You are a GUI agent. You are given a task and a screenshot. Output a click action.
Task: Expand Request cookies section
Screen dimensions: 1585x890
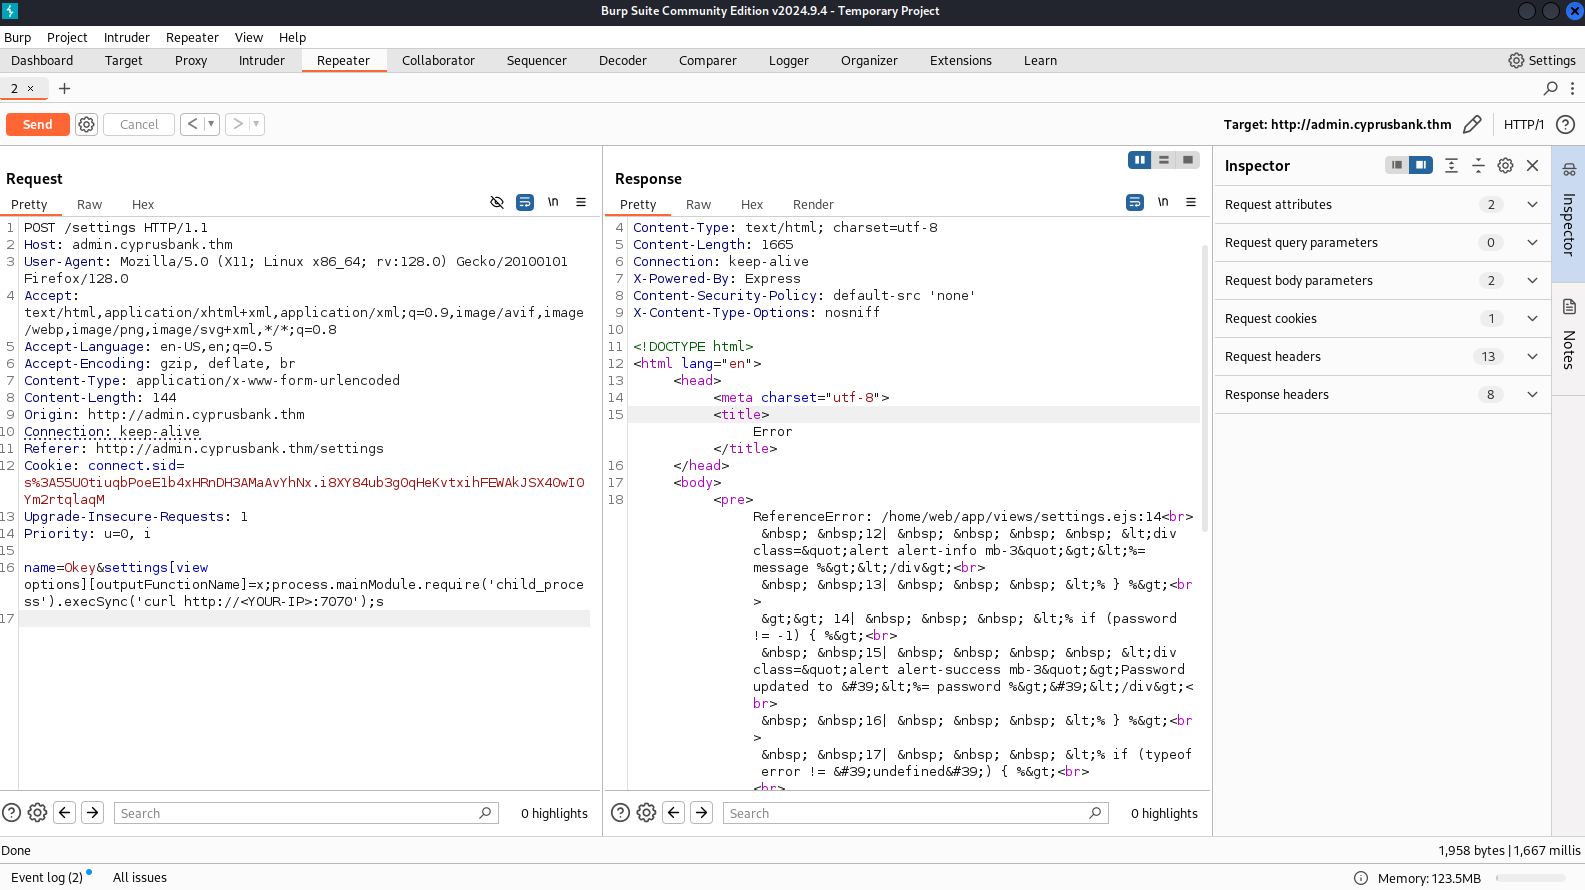coord(1382,318)
